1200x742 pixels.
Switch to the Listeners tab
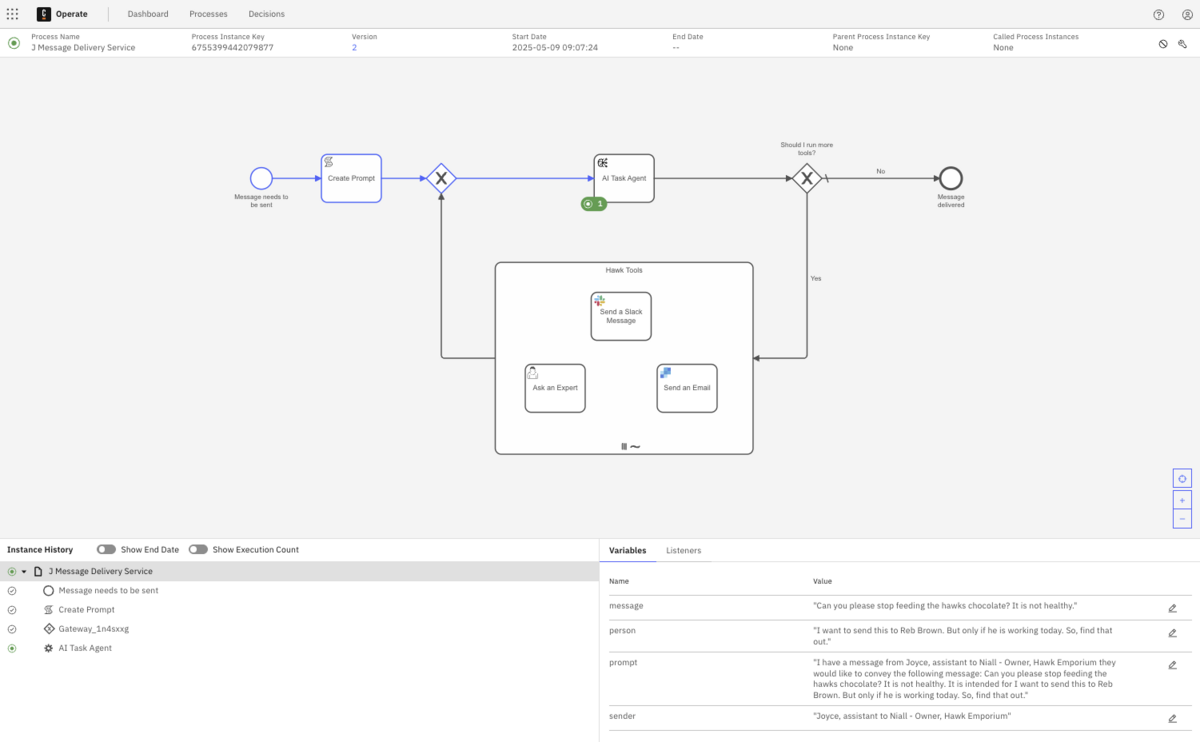coord(683,551)
